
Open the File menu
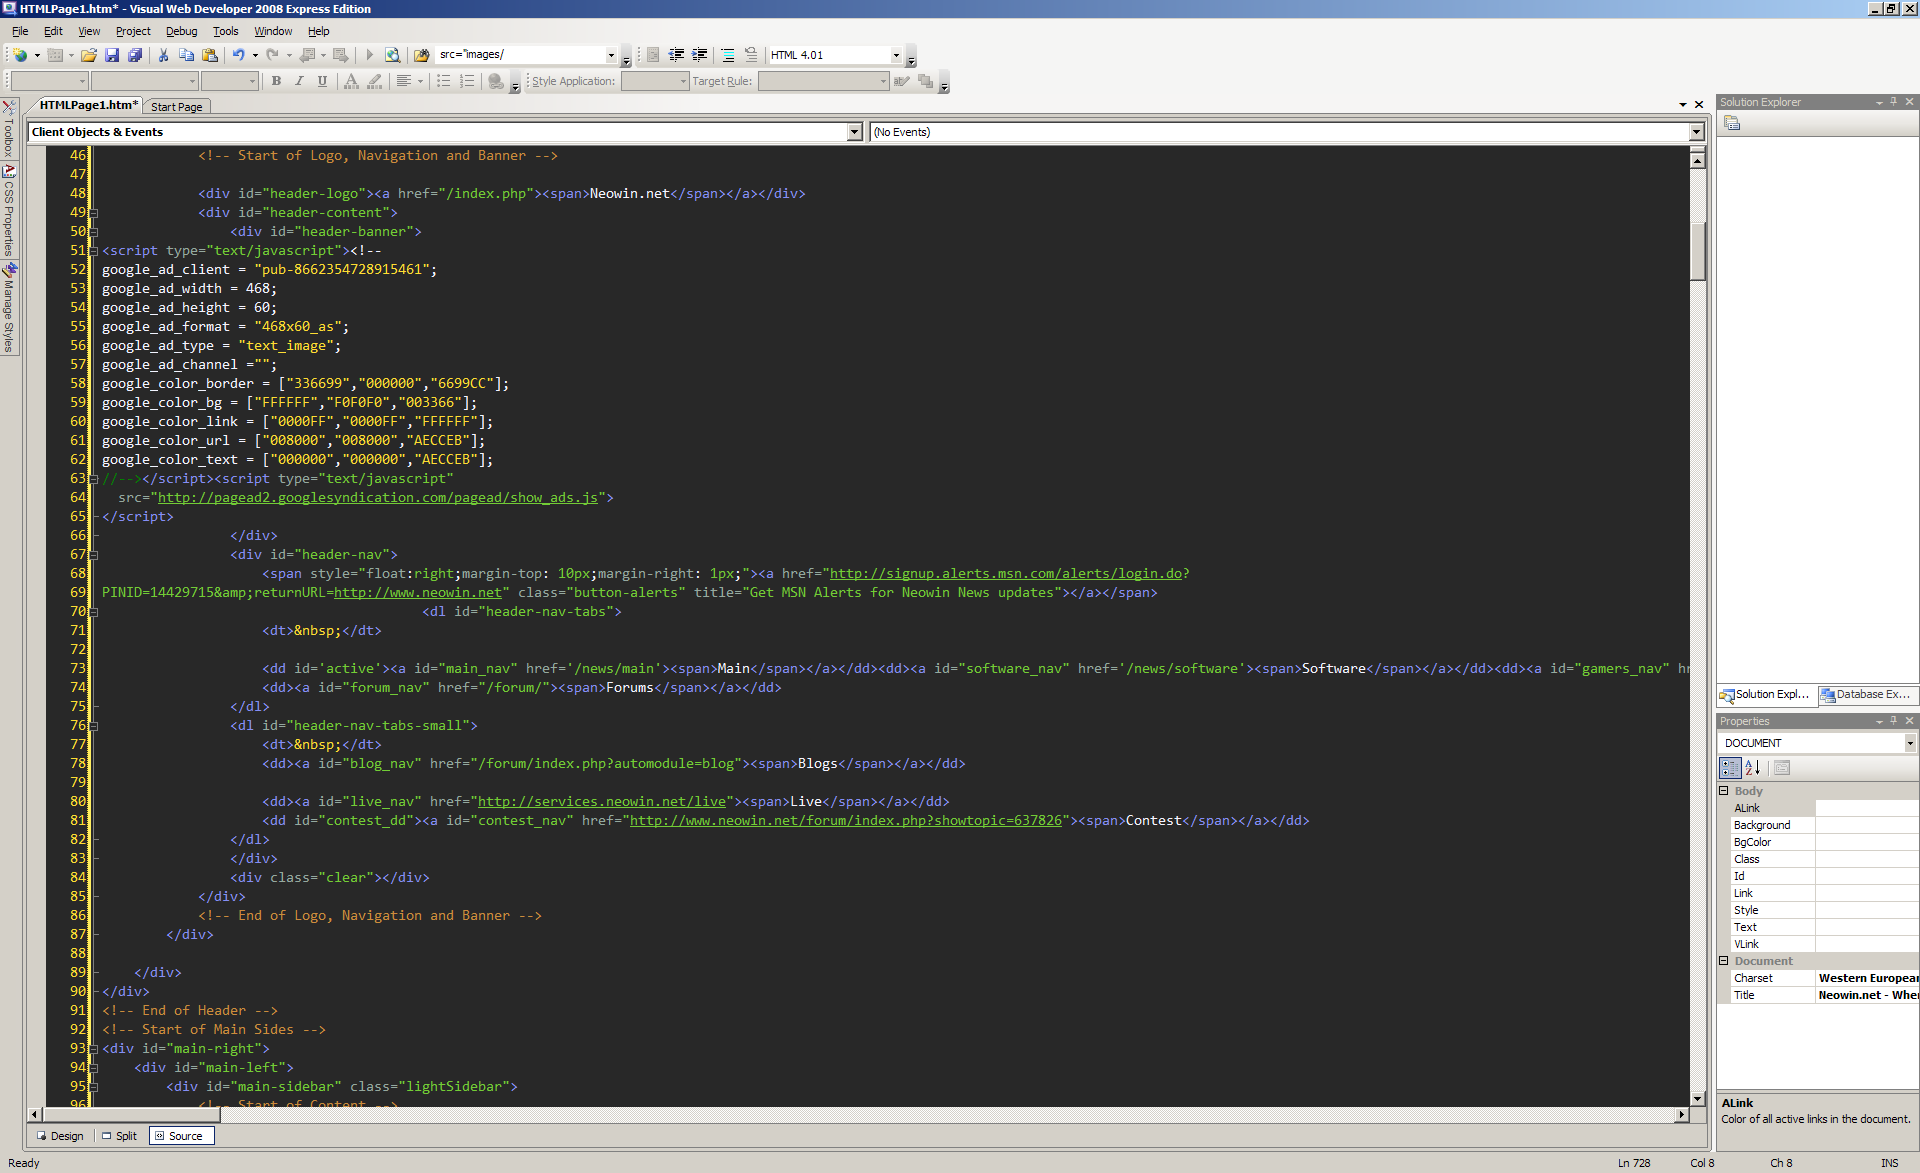click(20, 31)
